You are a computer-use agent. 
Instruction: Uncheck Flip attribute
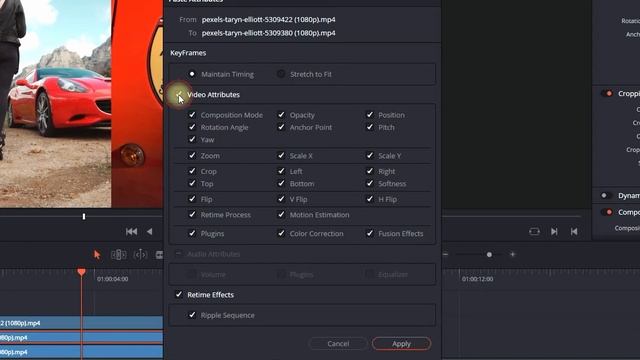[x=192, y=199]
